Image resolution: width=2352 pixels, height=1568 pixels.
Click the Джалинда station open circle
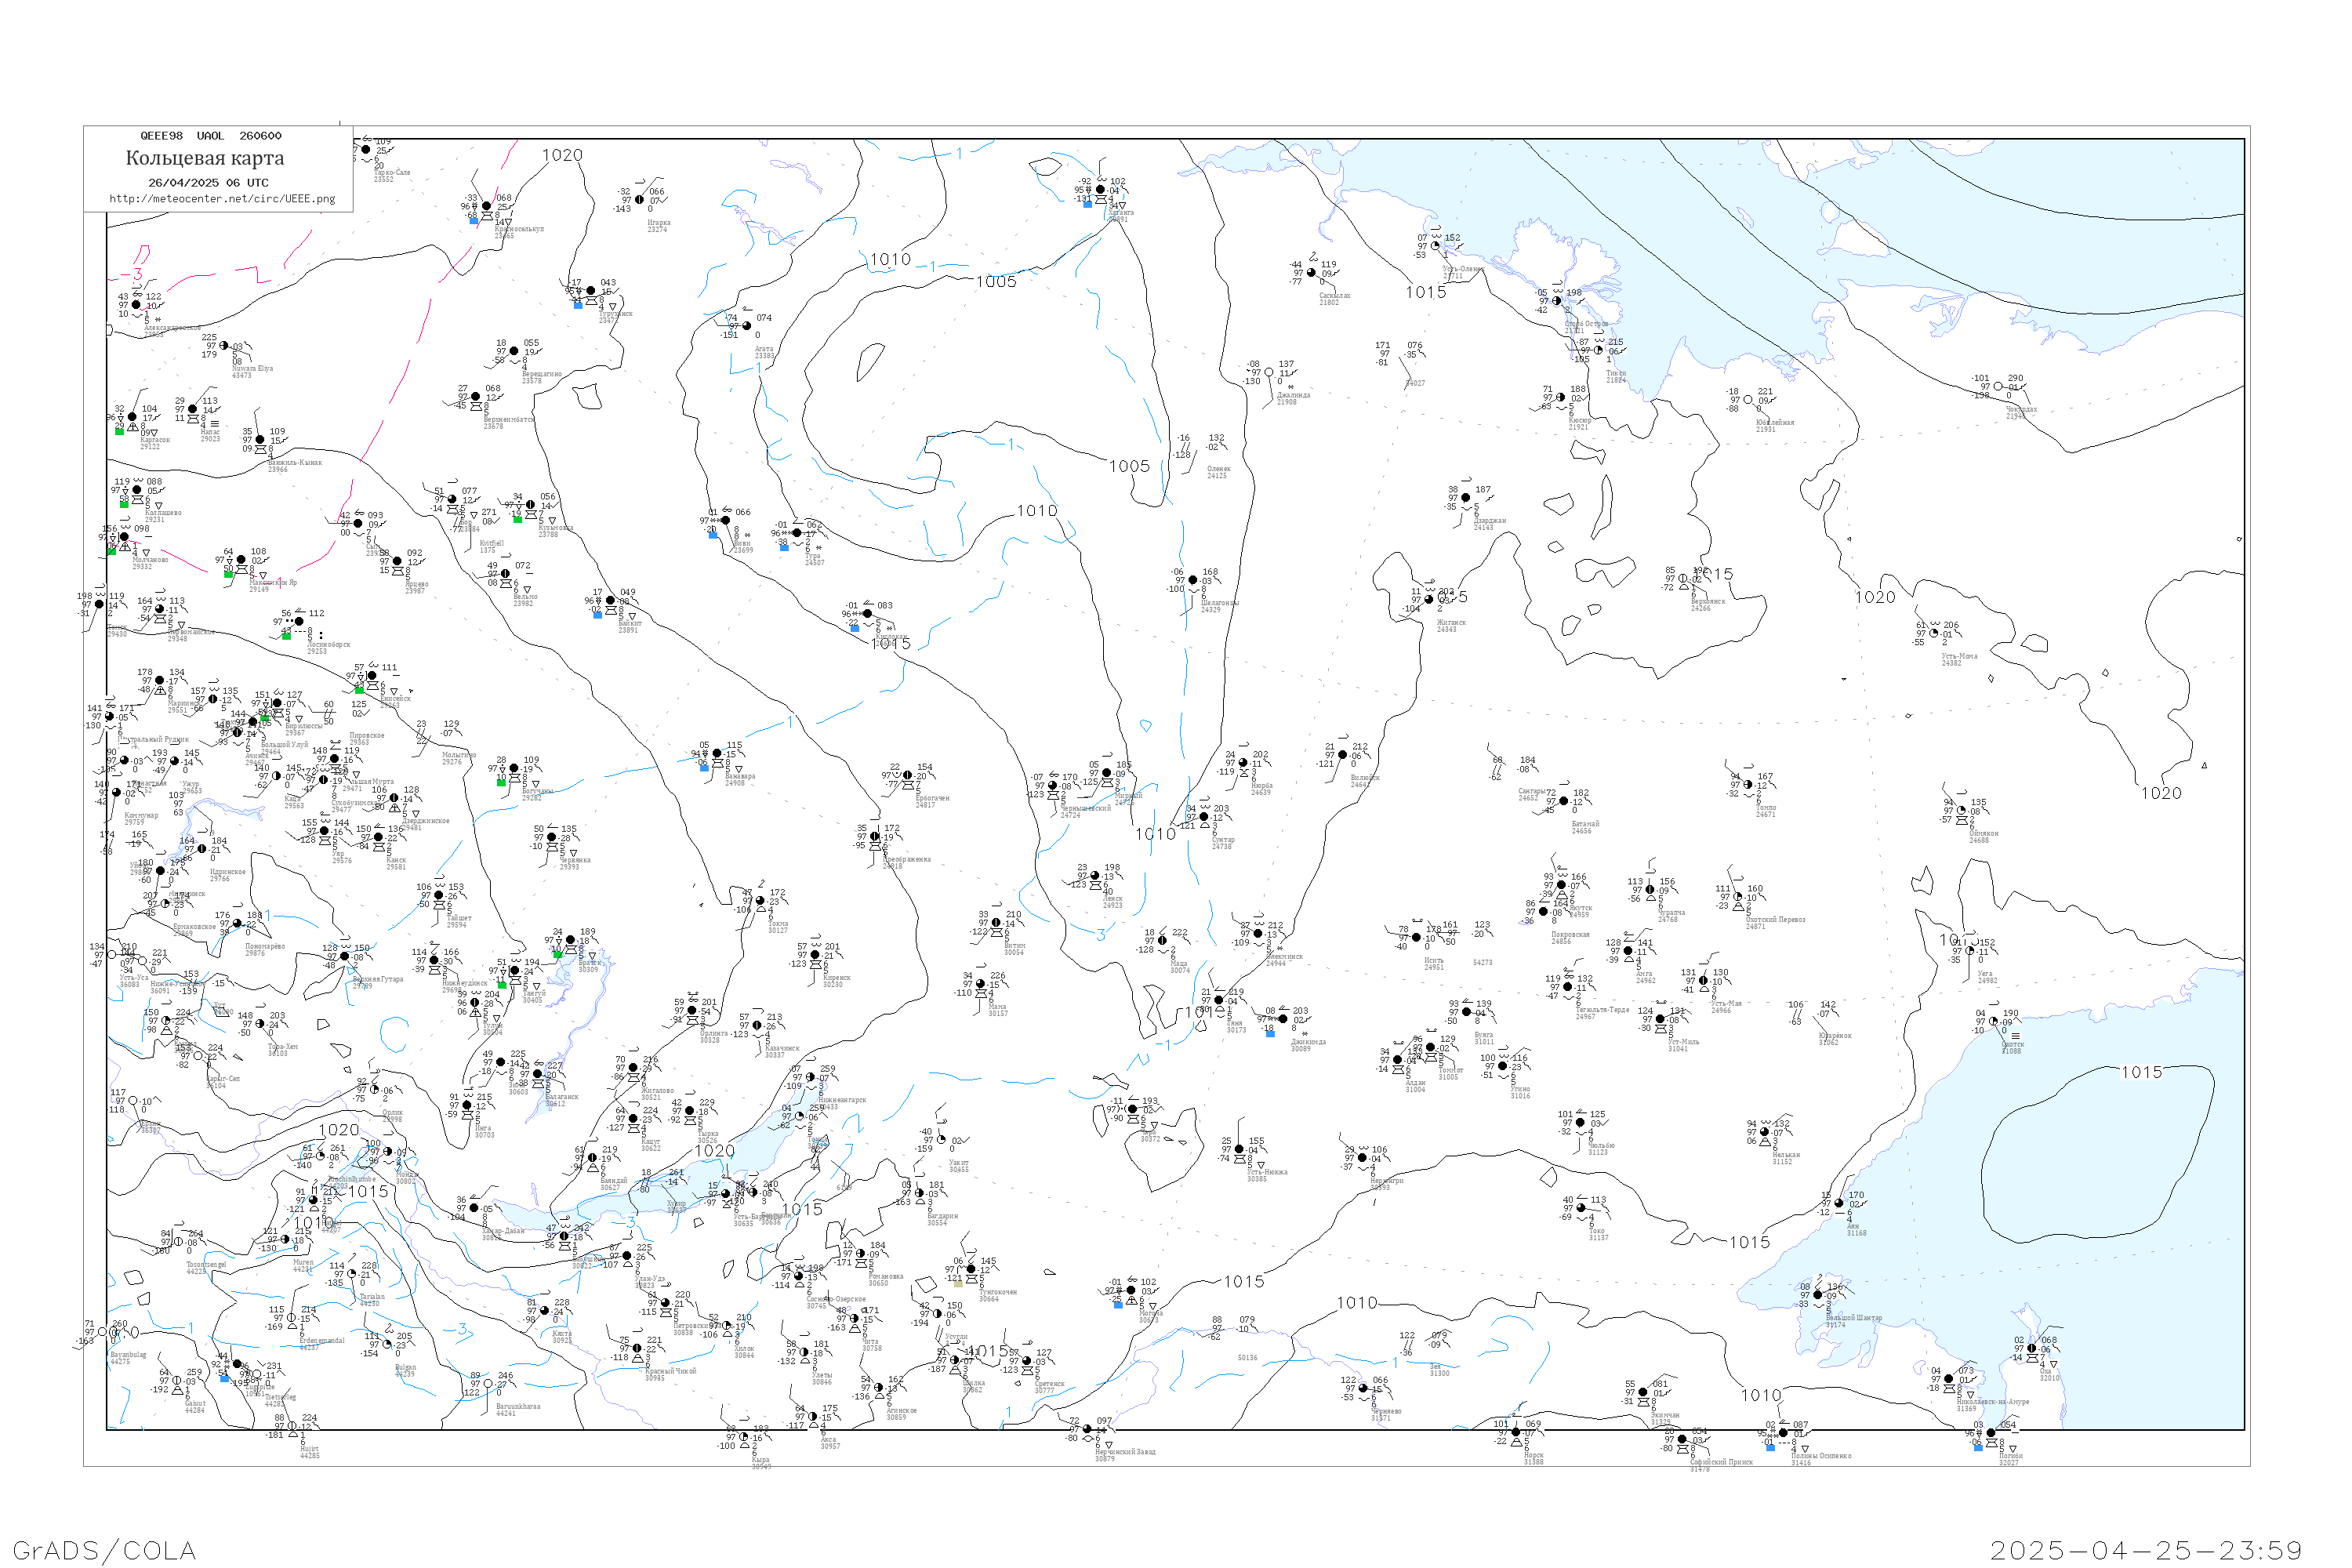tap(1269, 372)
